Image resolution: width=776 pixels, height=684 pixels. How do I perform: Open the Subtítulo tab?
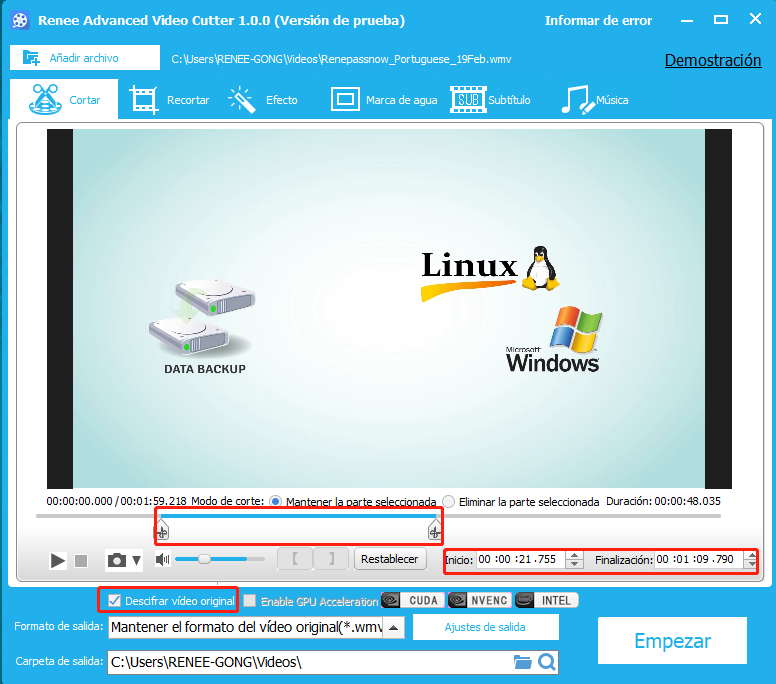(490, 100)
